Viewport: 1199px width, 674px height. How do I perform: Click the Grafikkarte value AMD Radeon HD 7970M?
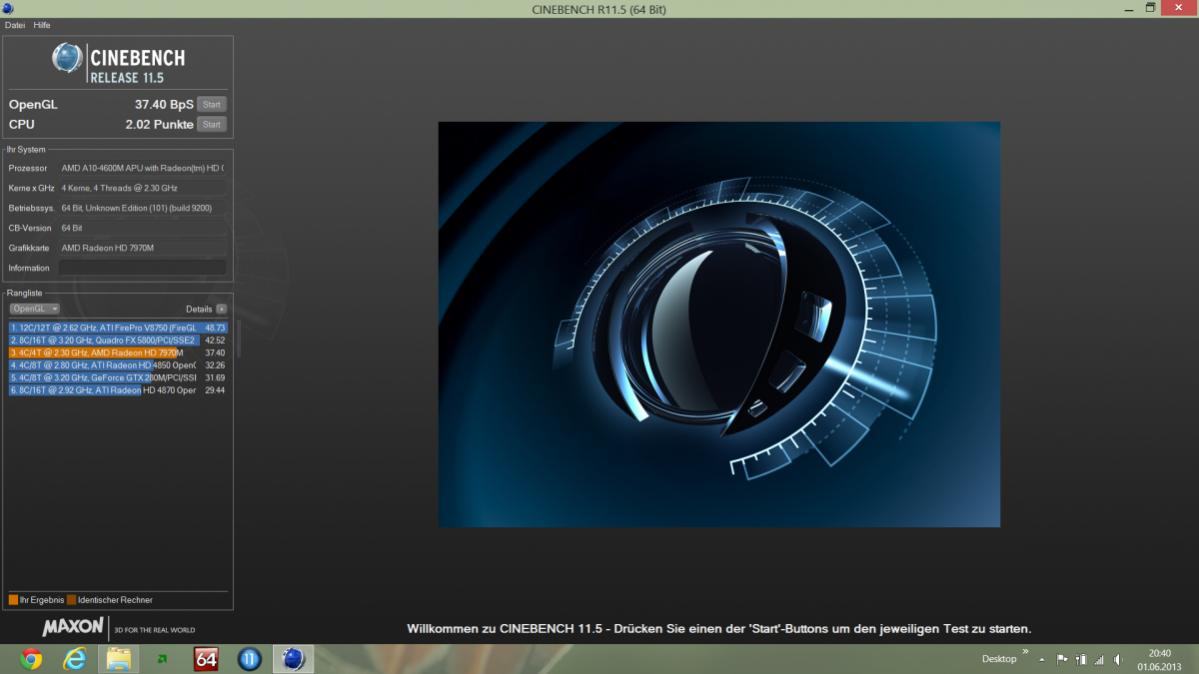pyautogui.click(x=142, y=248)
